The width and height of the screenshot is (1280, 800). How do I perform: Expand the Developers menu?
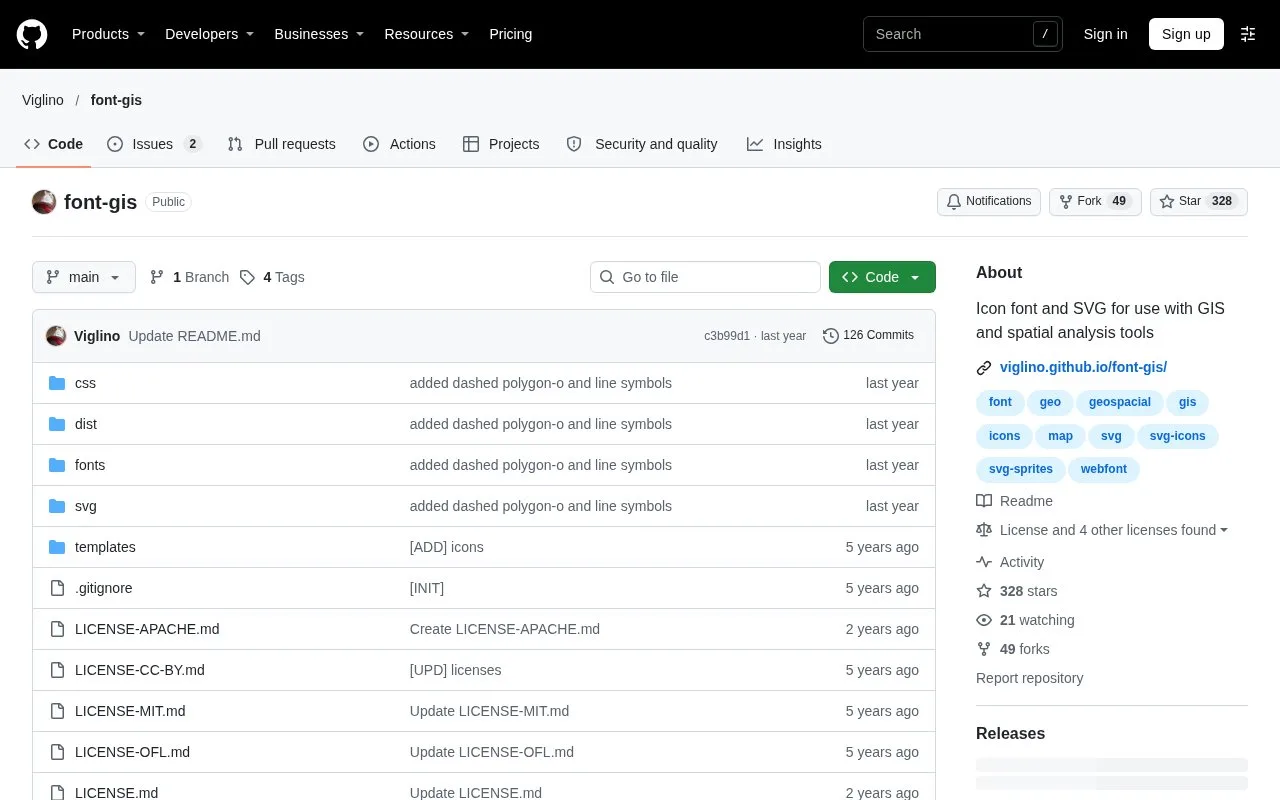[x=209, y=34]
